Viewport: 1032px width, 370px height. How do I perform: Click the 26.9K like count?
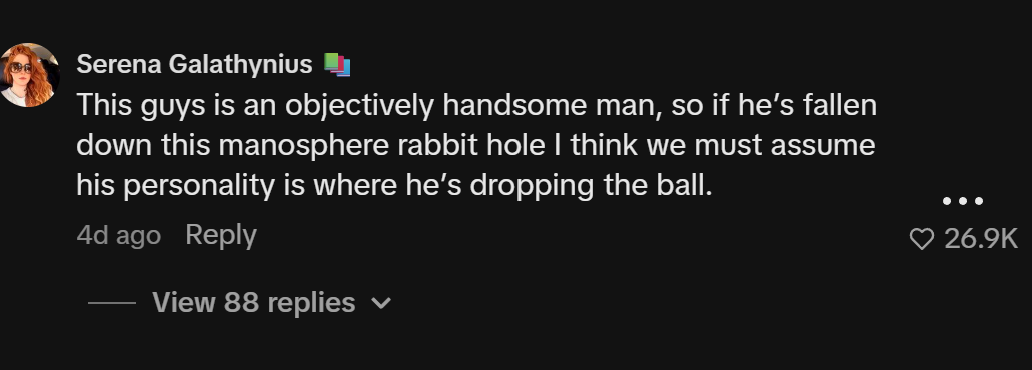981,239
